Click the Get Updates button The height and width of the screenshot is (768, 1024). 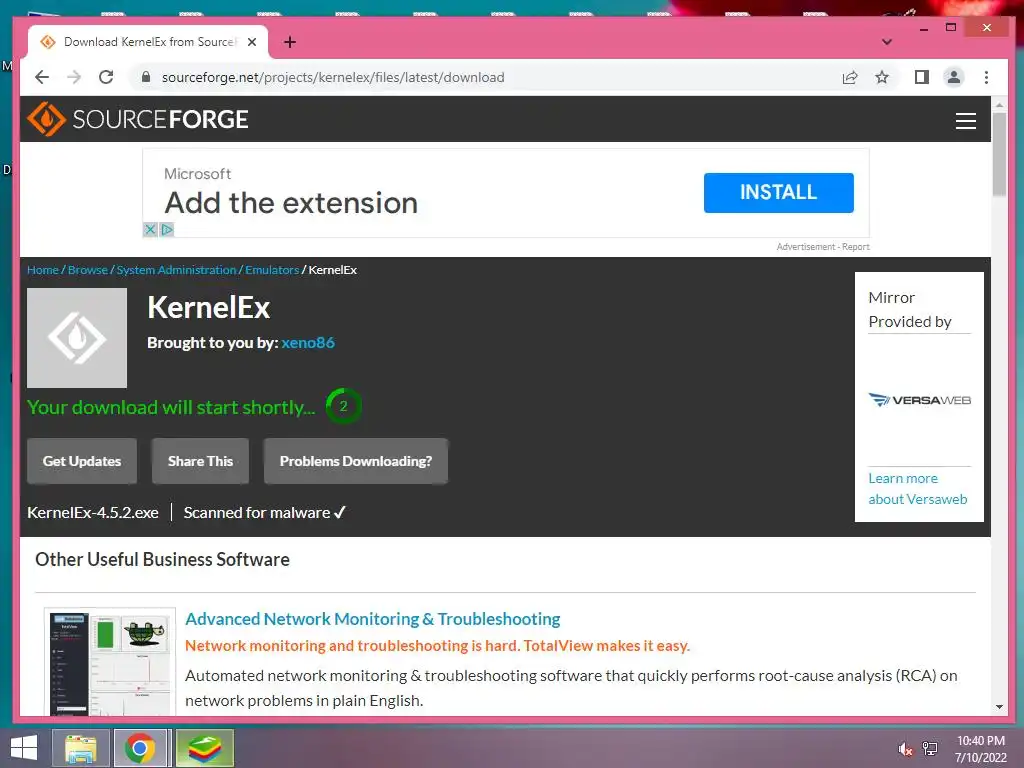pos(82,461)
